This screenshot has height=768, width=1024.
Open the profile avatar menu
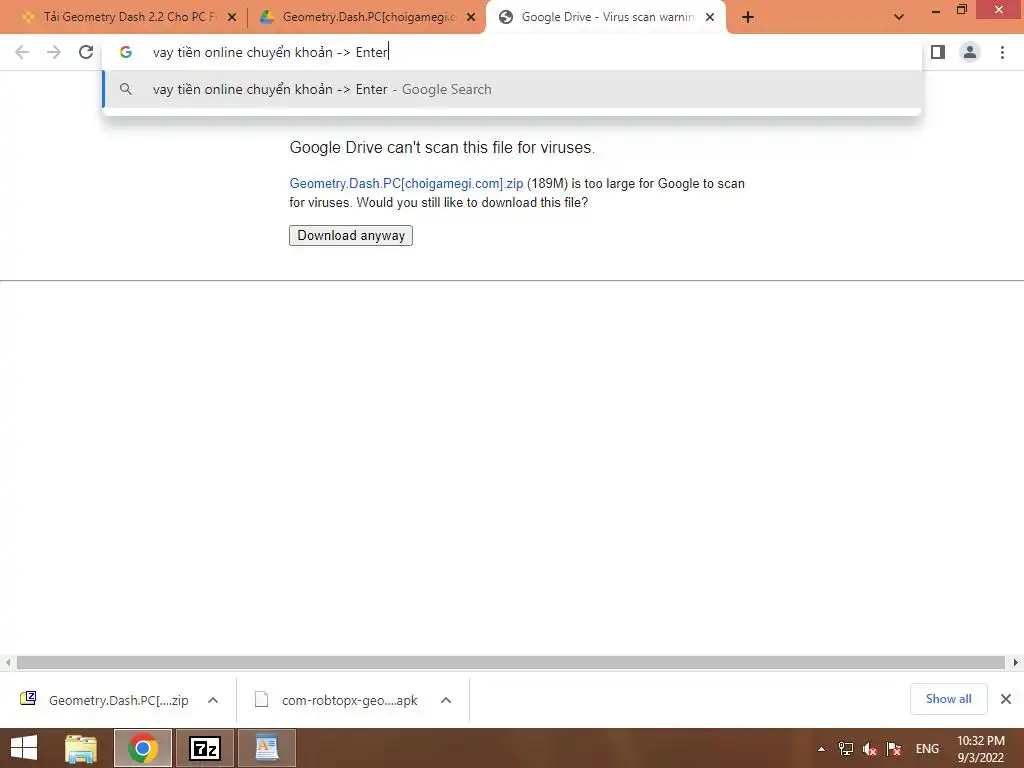coord(970,52)
